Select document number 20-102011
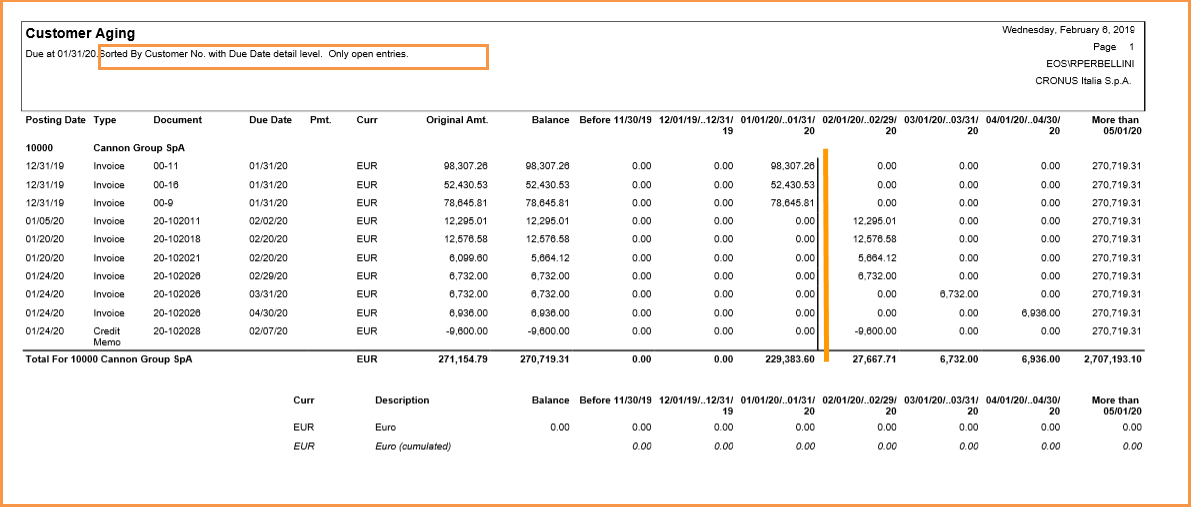Screen dimensions: 1191x507 pyautogui.click(x=177, y=221)
